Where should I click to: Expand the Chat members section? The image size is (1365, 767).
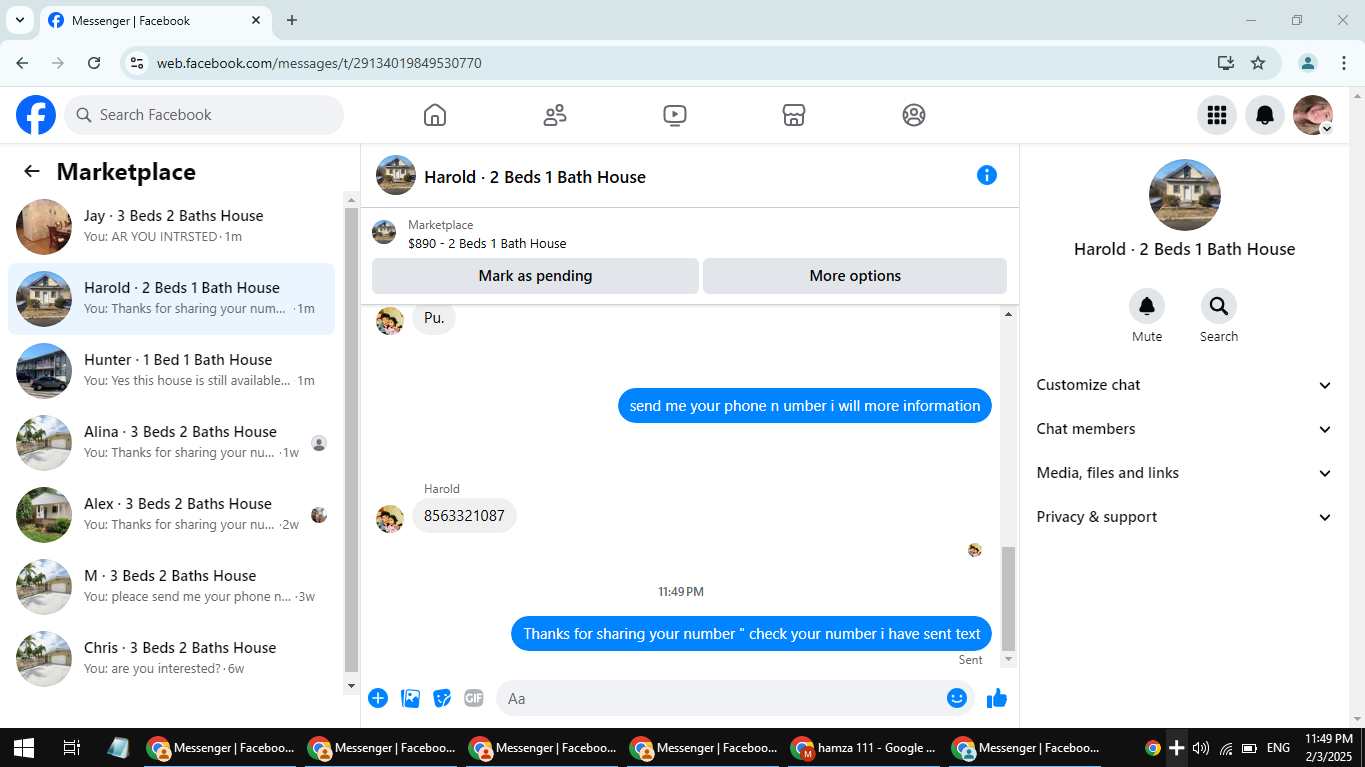click(1184, 429)
